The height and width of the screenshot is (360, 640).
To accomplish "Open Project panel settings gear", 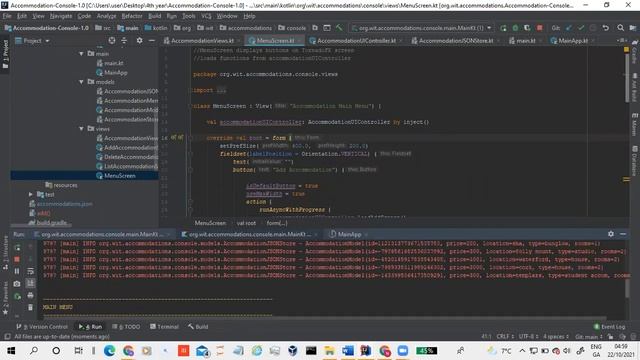I will pyautogui.click(x=140, y=40).
